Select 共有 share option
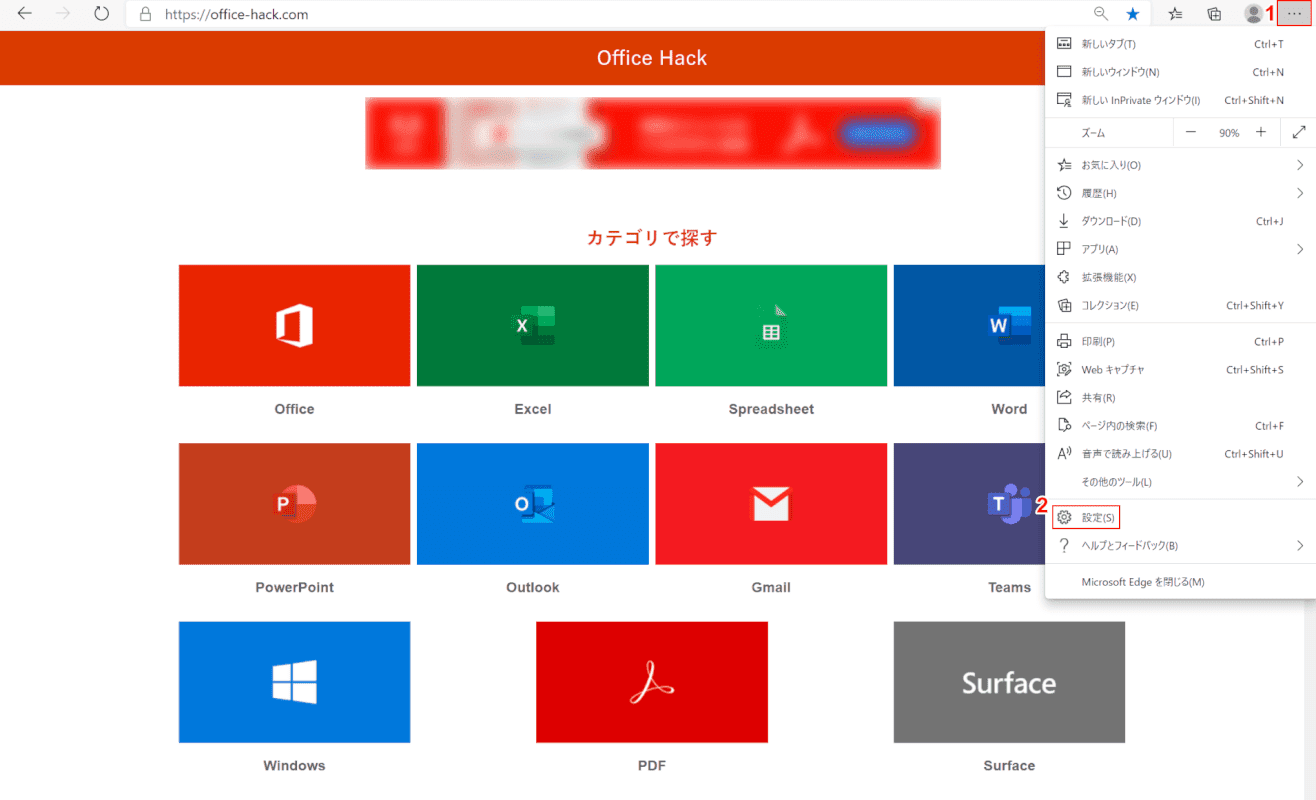The image size is (1316, 800). 1180,397
